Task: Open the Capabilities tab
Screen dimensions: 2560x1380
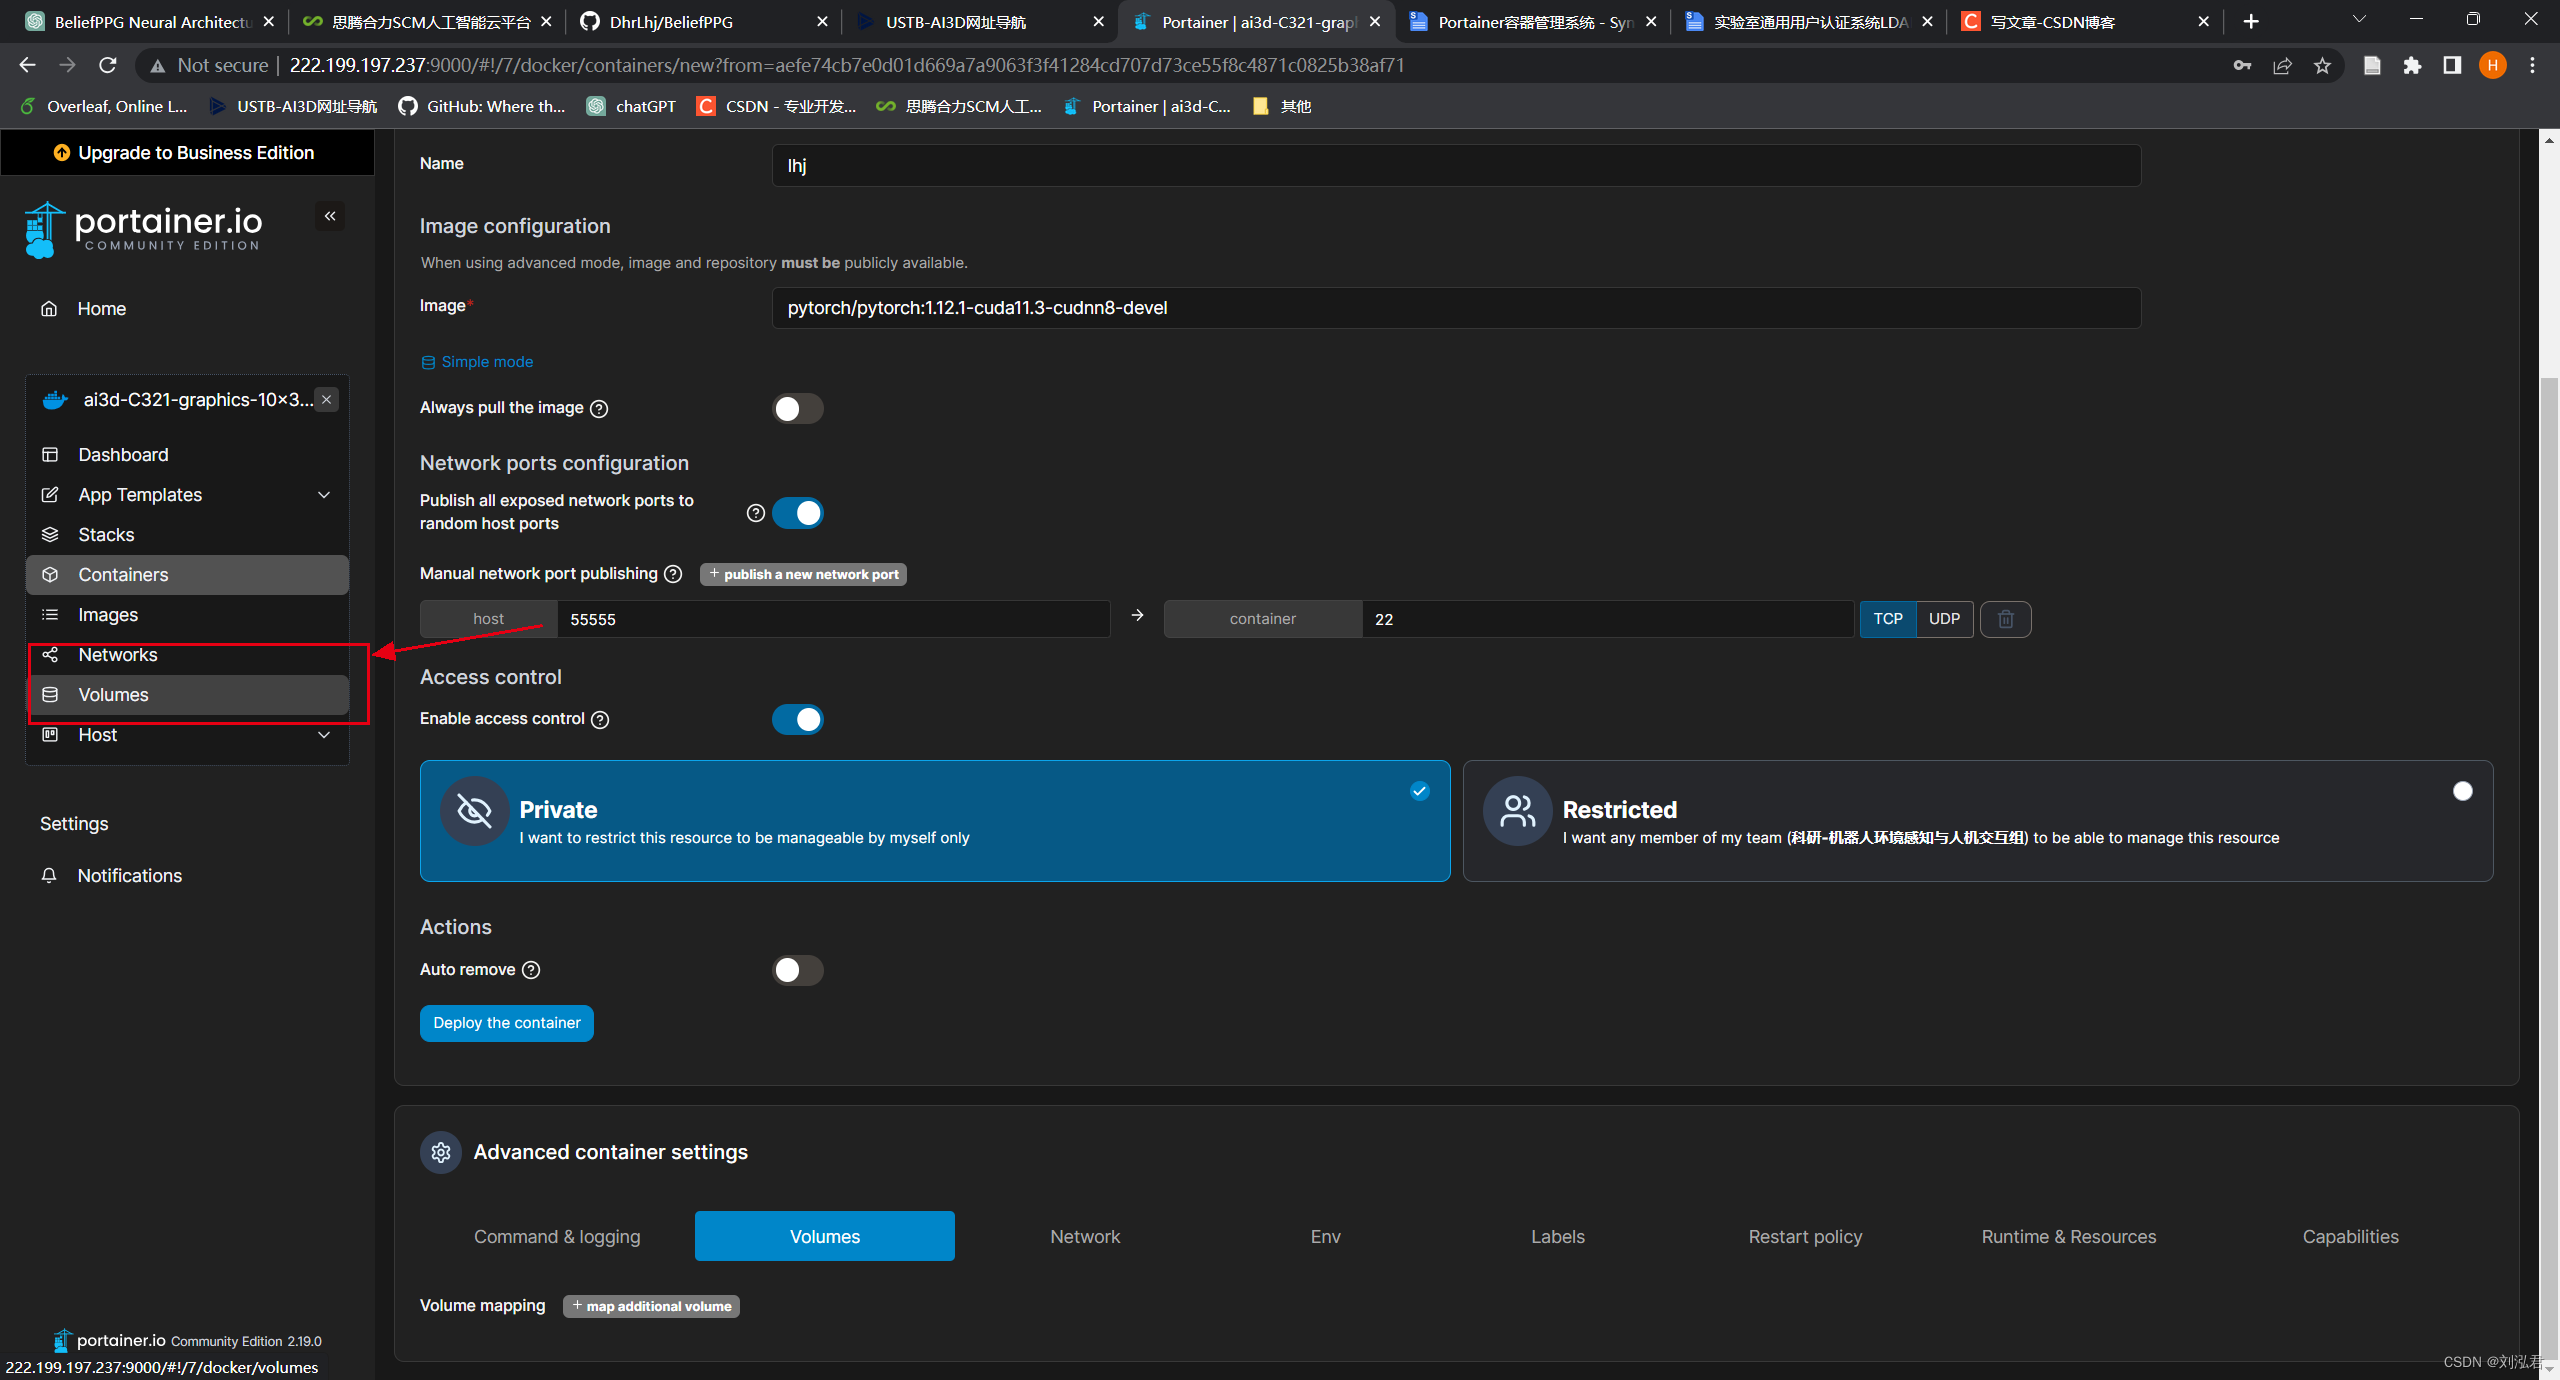Action: pyautogui.click(x=2351, y=1237)
